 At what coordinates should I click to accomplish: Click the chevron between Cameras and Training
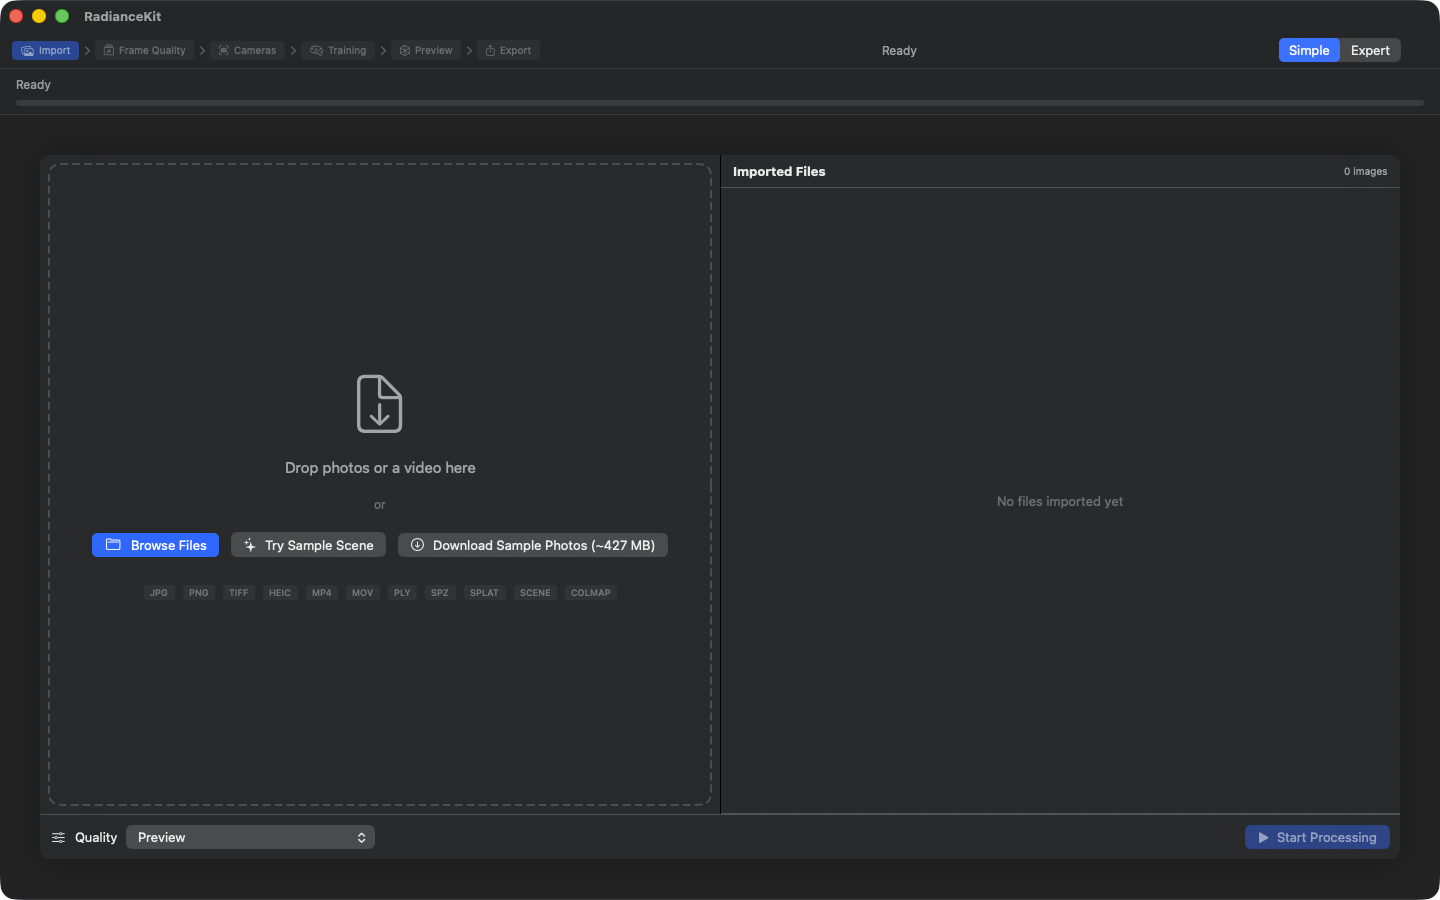click(x=293, y=50)
